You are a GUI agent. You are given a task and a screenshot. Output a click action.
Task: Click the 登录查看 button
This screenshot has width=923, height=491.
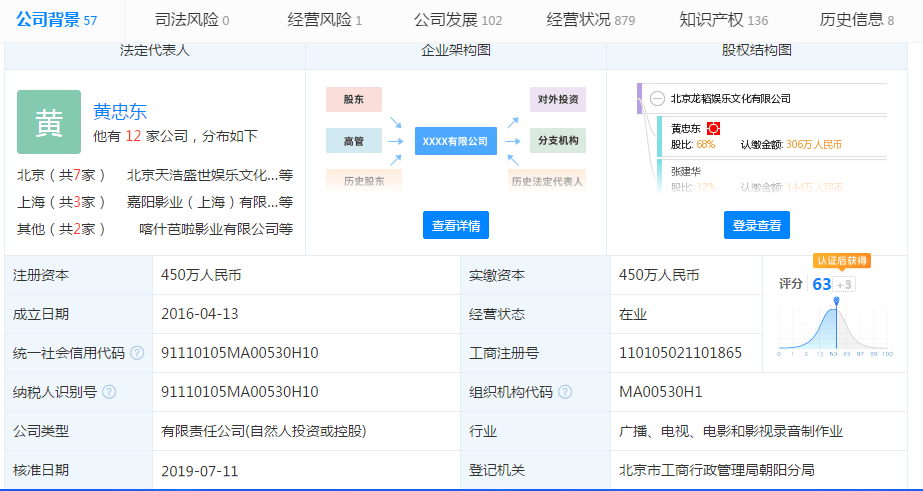point(756,226)
